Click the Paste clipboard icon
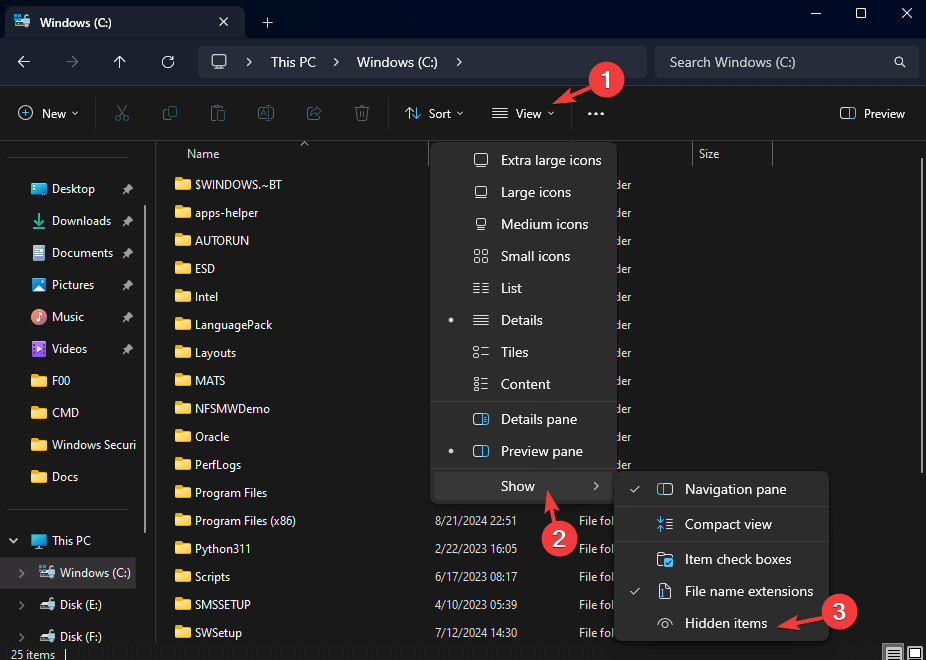Viewport: 926px width, 660px height. tap(217, 113)
